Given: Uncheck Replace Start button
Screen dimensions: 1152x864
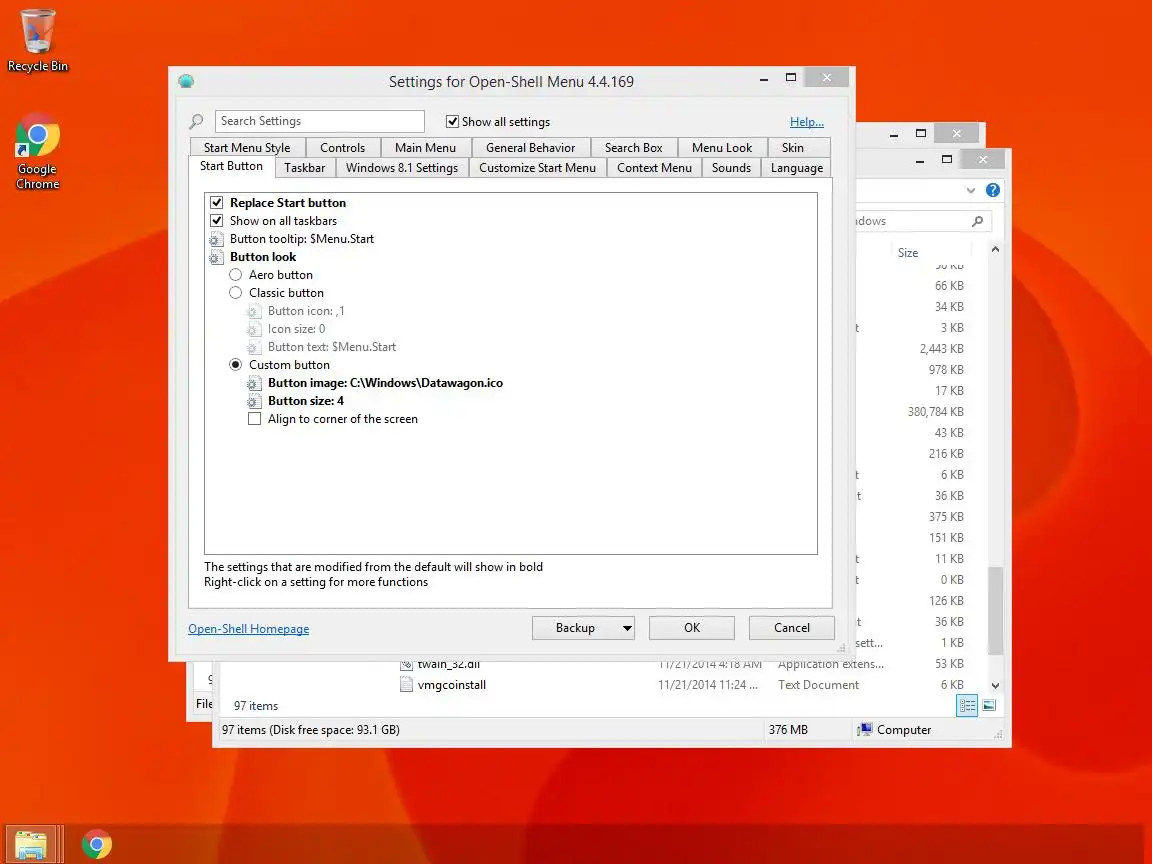Looking at the screenshot, I should (x=217, y=203).
